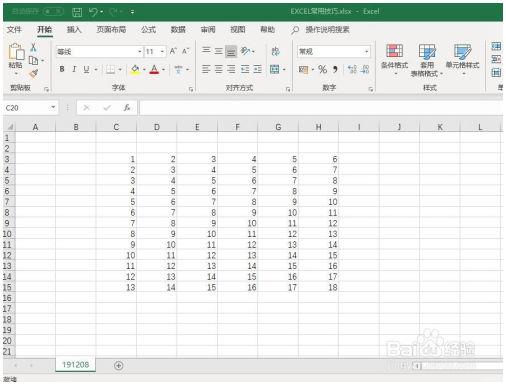Expand the number format 常规 dropdown
The height and width of the screenshot is (385, 506).
pos(366,52)
